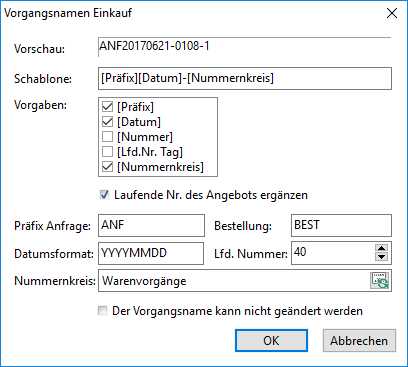The image size is (408, 367).
Task: Click the Vorgangsnamen Einkauf title text
Action: (68, 13)
